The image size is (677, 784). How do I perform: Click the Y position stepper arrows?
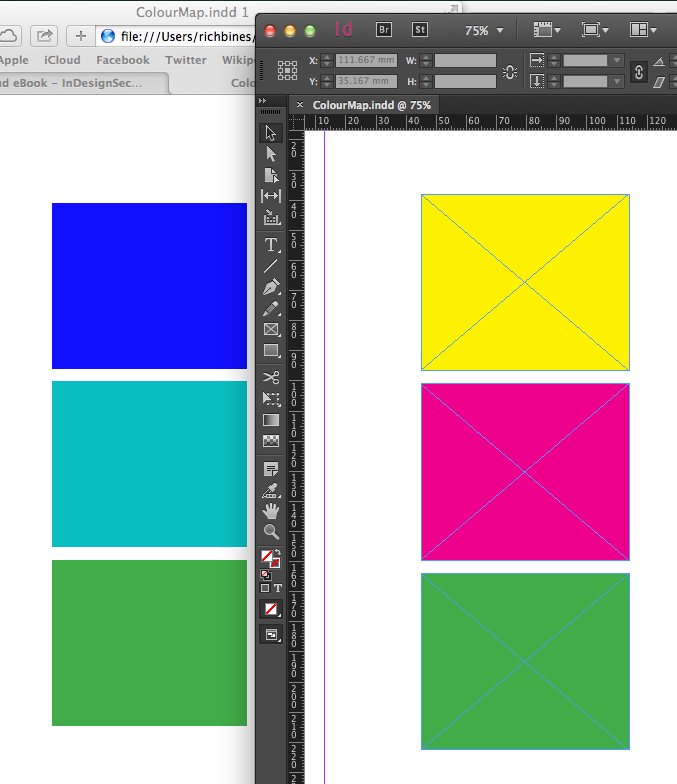coord(327,81)
